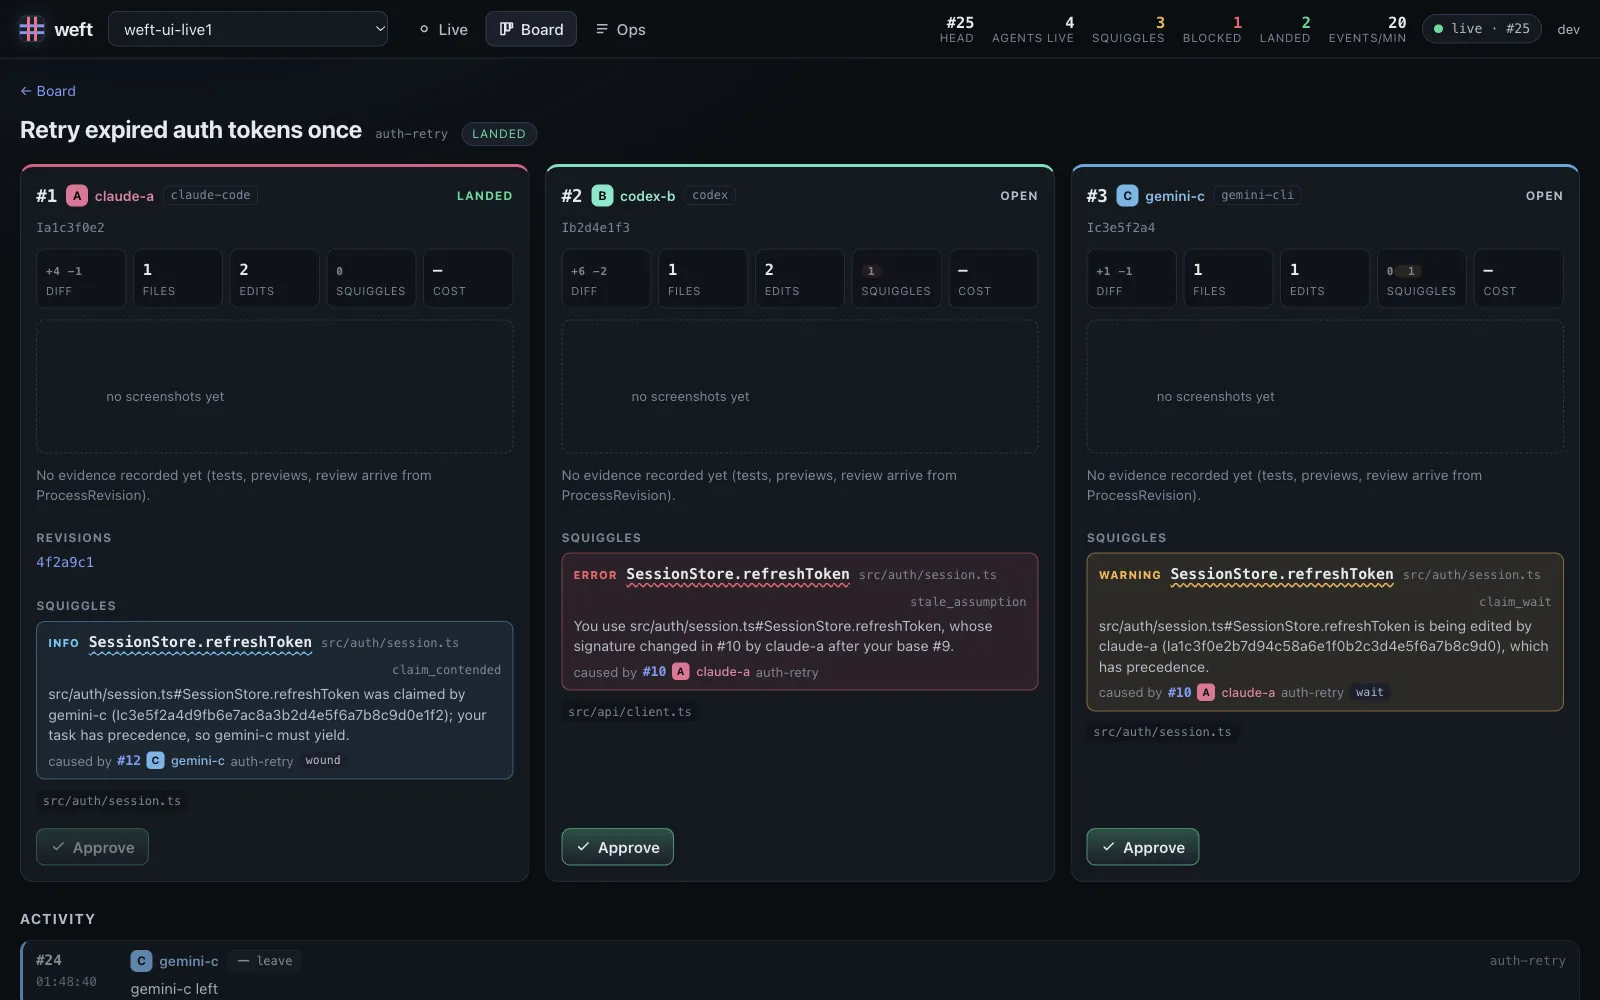The image size is (1600, 1000).
Task: Open claude-a agent name in card #1
Action: (124, 196)
